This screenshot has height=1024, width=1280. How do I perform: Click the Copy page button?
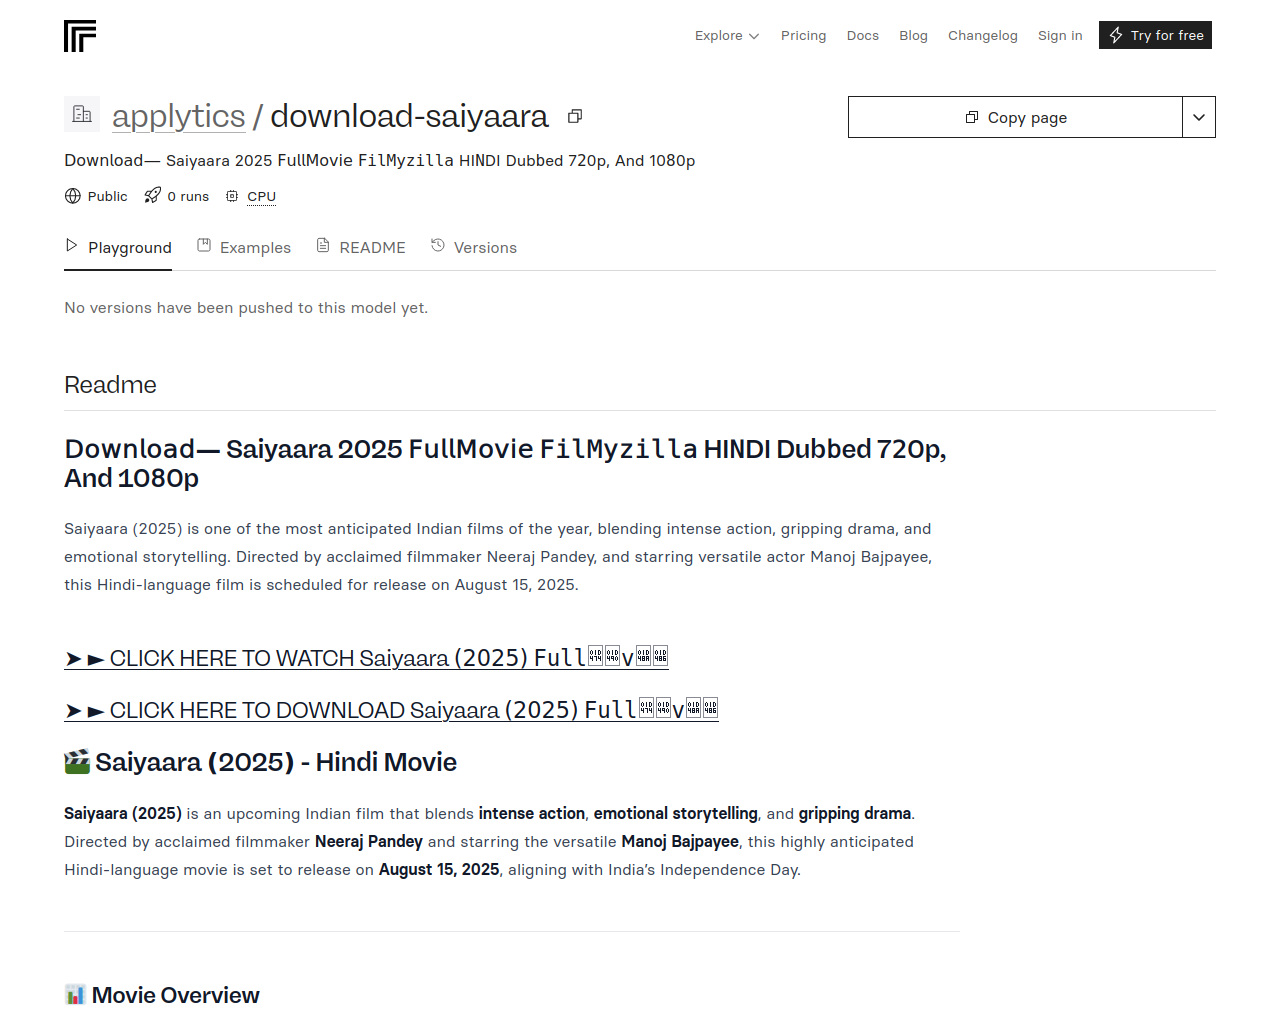pos(1015,117)
